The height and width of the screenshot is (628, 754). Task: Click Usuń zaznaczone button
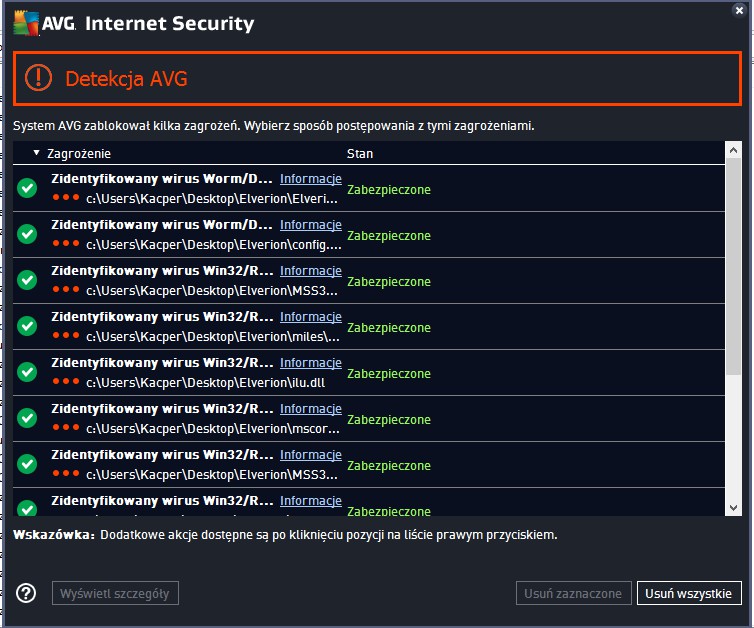[x=573, y=593]
